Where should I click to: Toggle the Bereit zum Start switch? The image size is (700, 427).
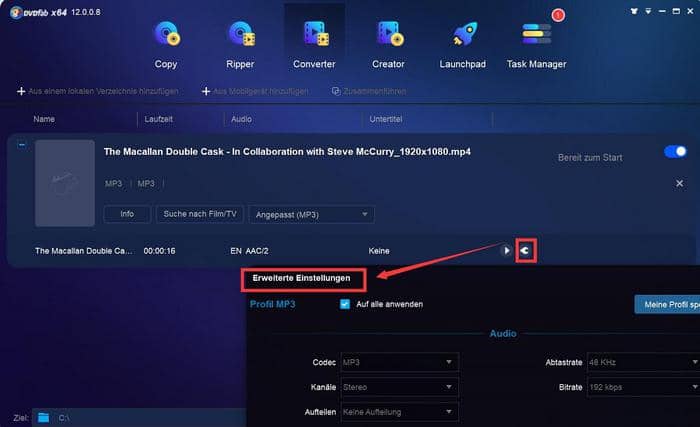pos(675,152)
